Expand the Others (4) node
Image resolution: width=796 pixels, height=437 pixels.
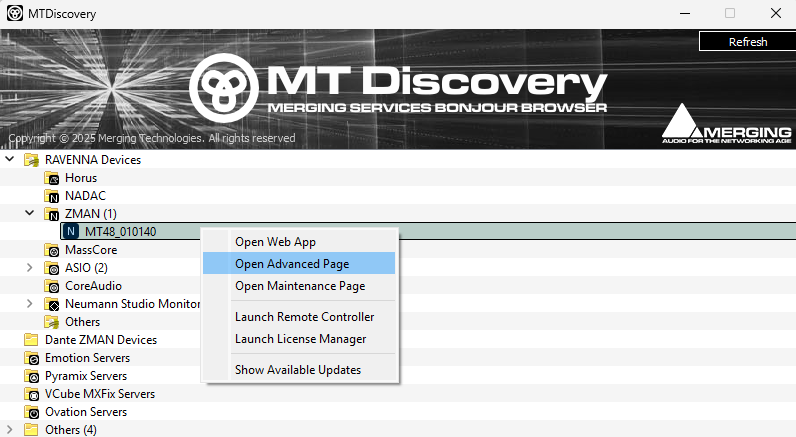(10, 430)
